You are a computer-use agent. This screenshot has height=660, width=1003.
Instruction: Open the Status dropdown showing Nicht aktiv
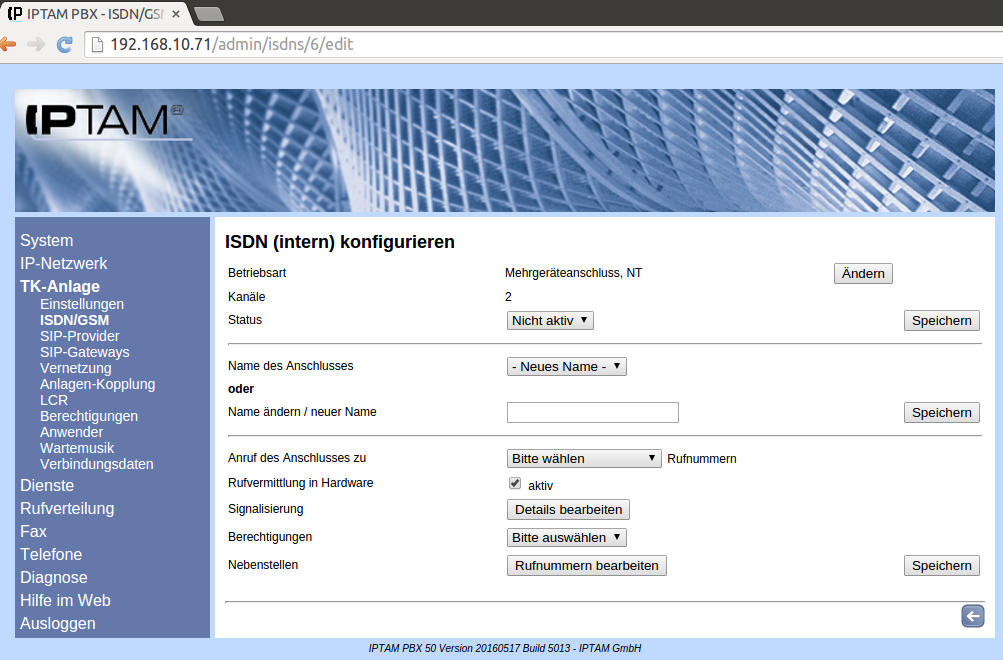tap(550, 320)
